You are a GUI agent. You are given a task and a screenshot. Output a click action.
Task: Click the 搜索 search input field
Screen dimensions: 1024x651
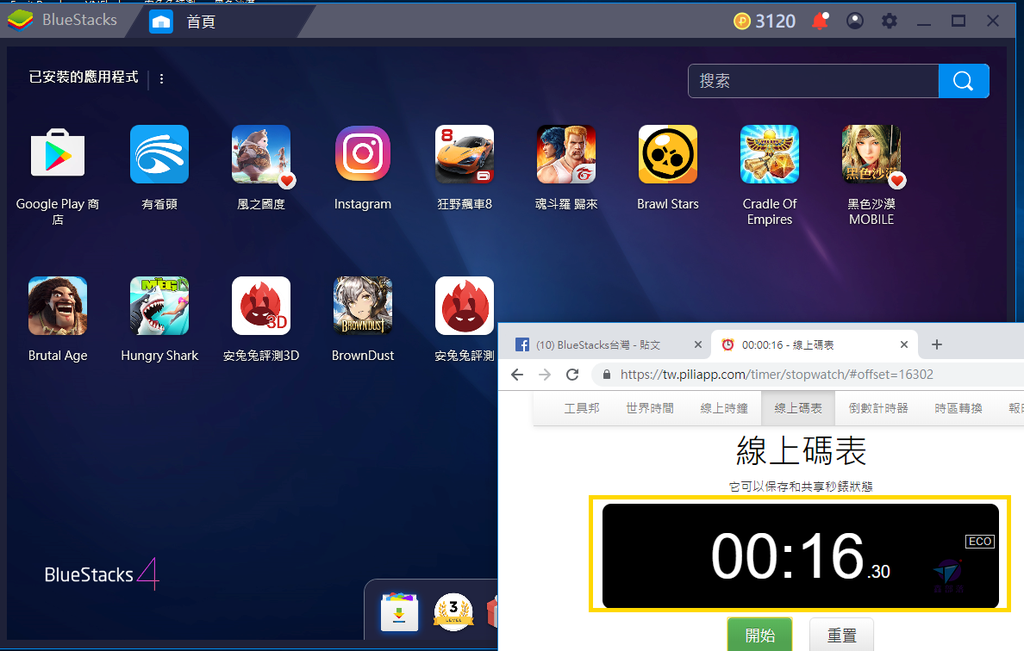click(813, 81)
